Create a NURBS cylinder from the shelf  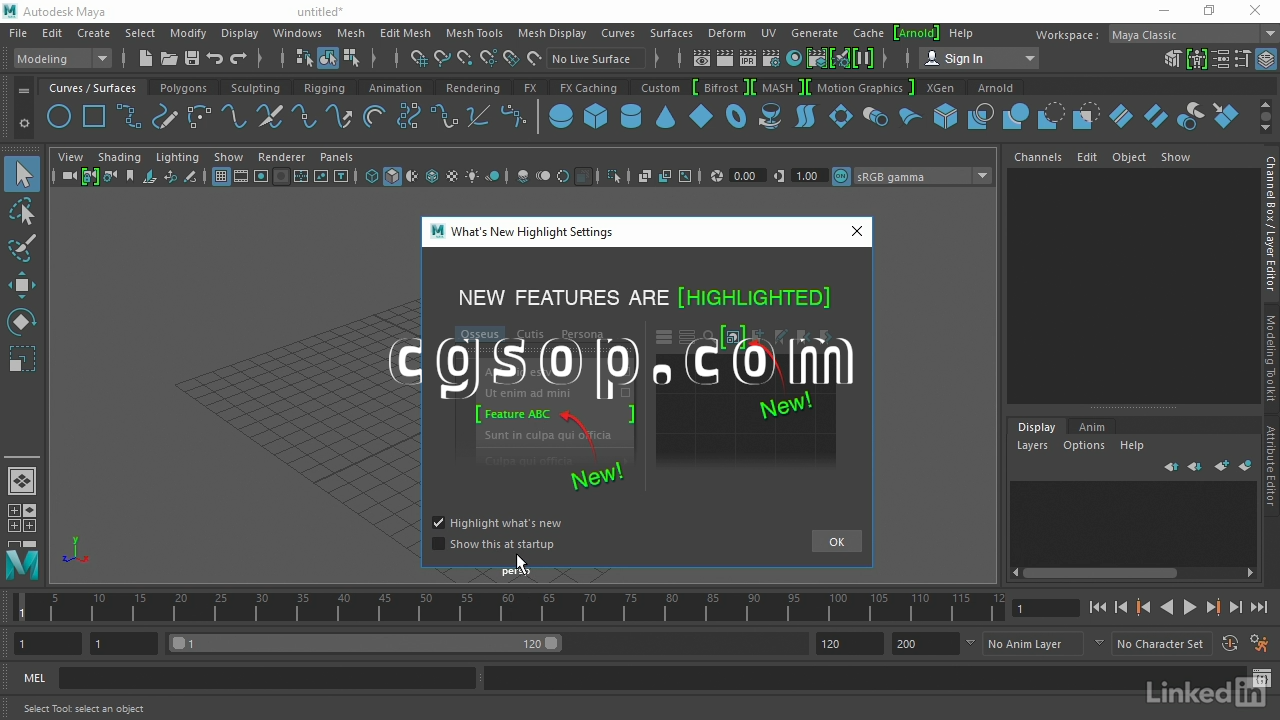[631, 117]
